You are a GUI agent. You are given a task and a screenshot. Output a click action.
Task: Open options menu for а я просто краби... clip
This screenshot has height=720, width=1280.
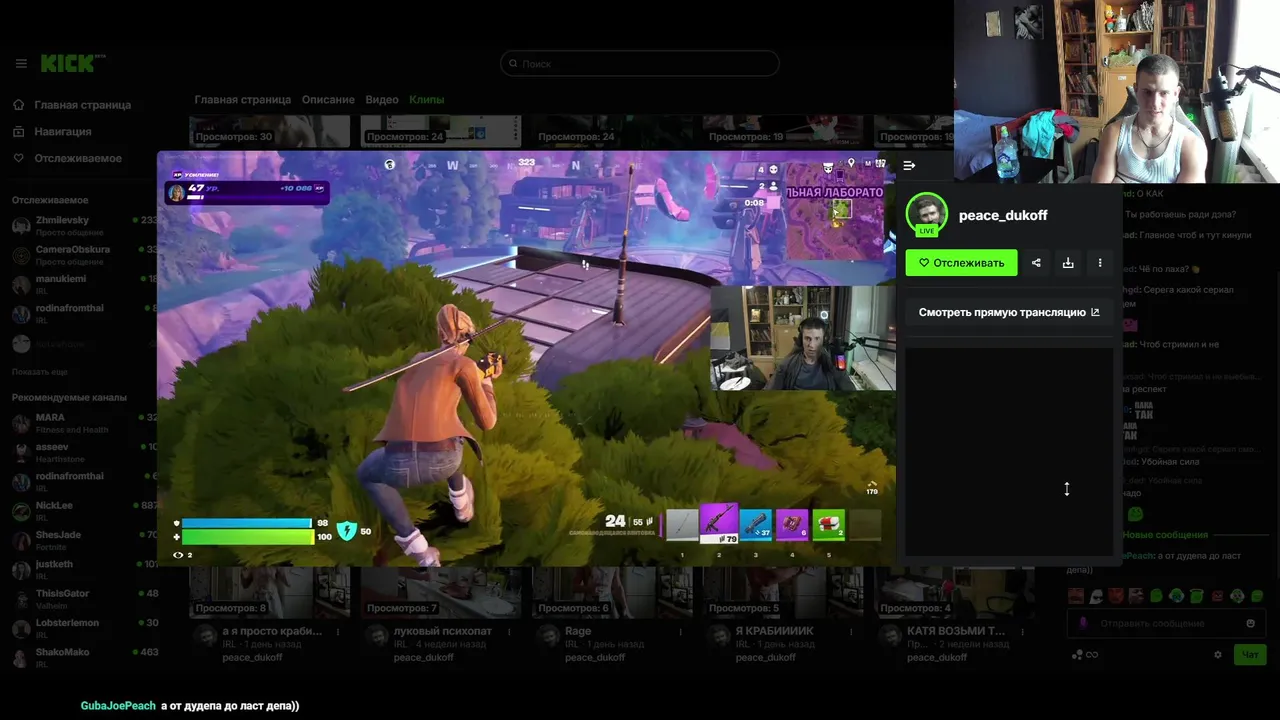pyautogui.click(x=339, y=632)
